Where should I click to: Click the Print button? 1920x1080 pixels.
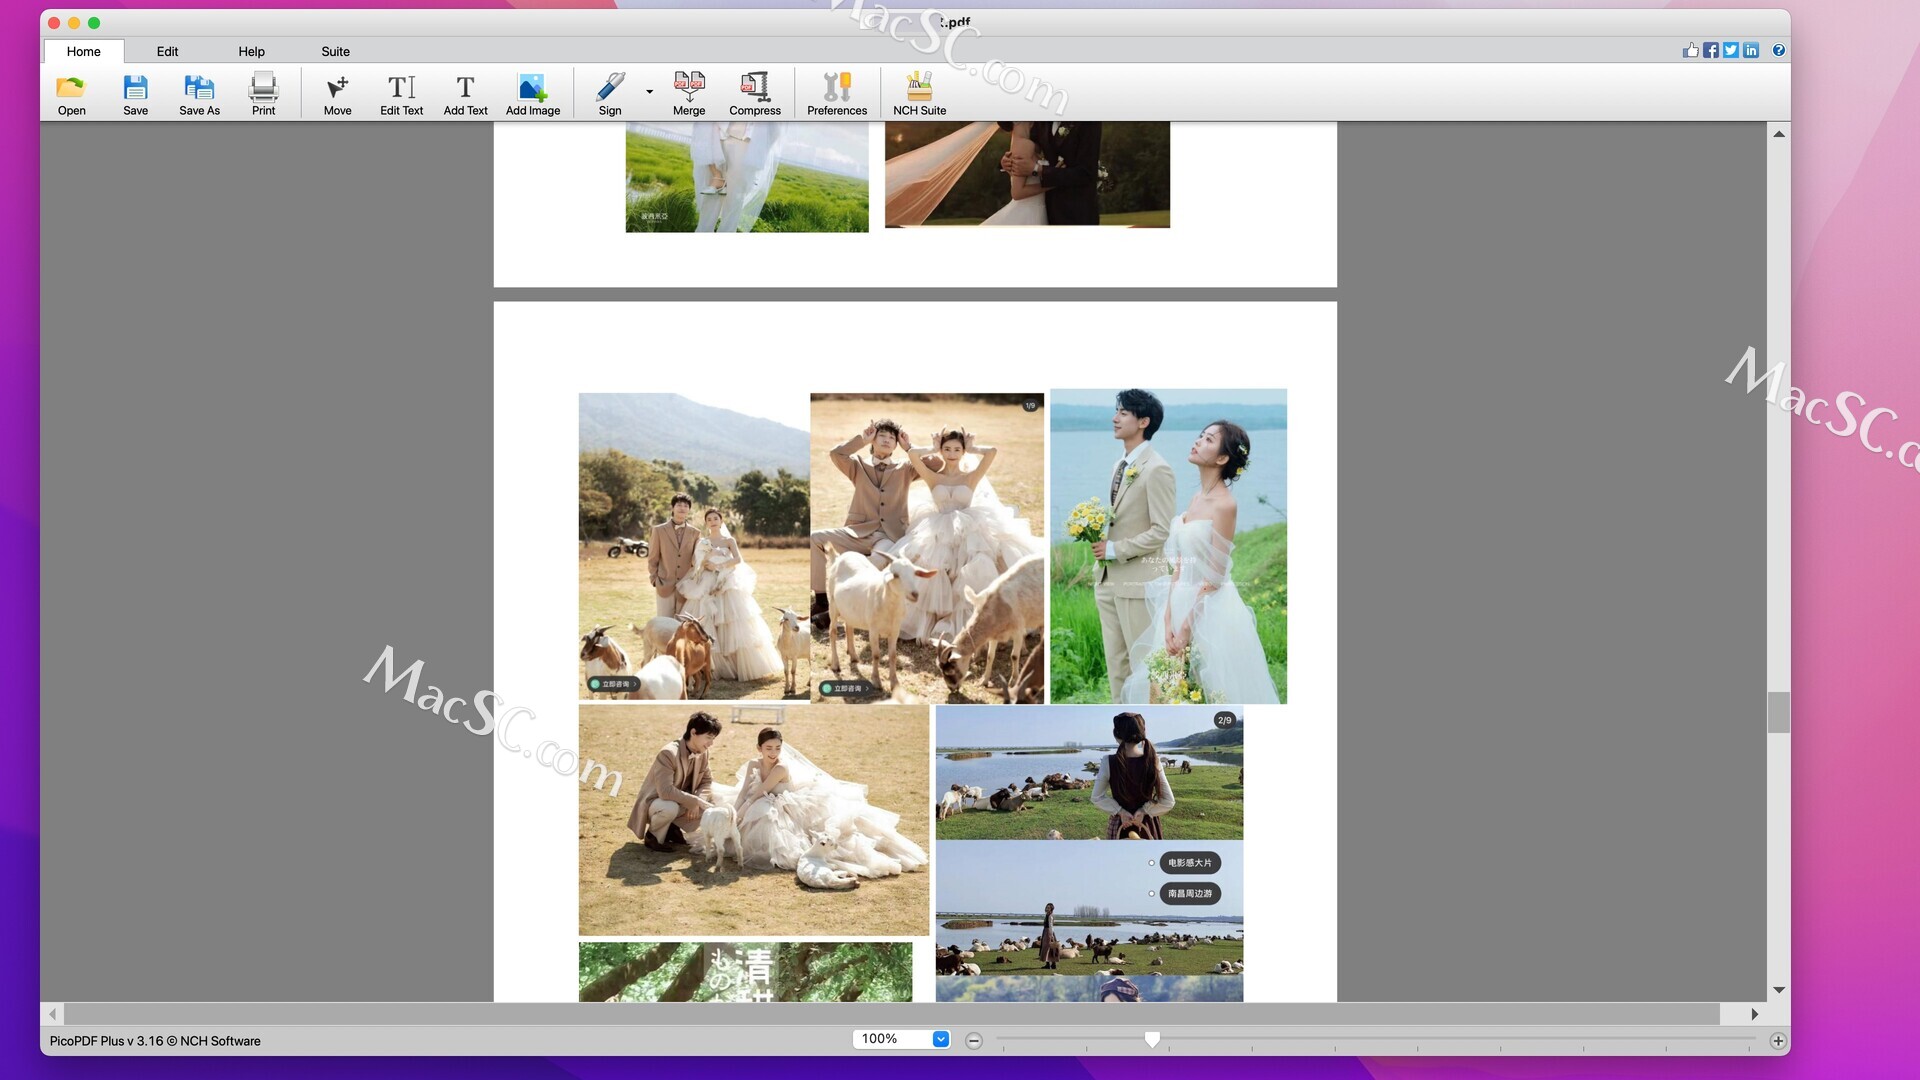[264, 92]
